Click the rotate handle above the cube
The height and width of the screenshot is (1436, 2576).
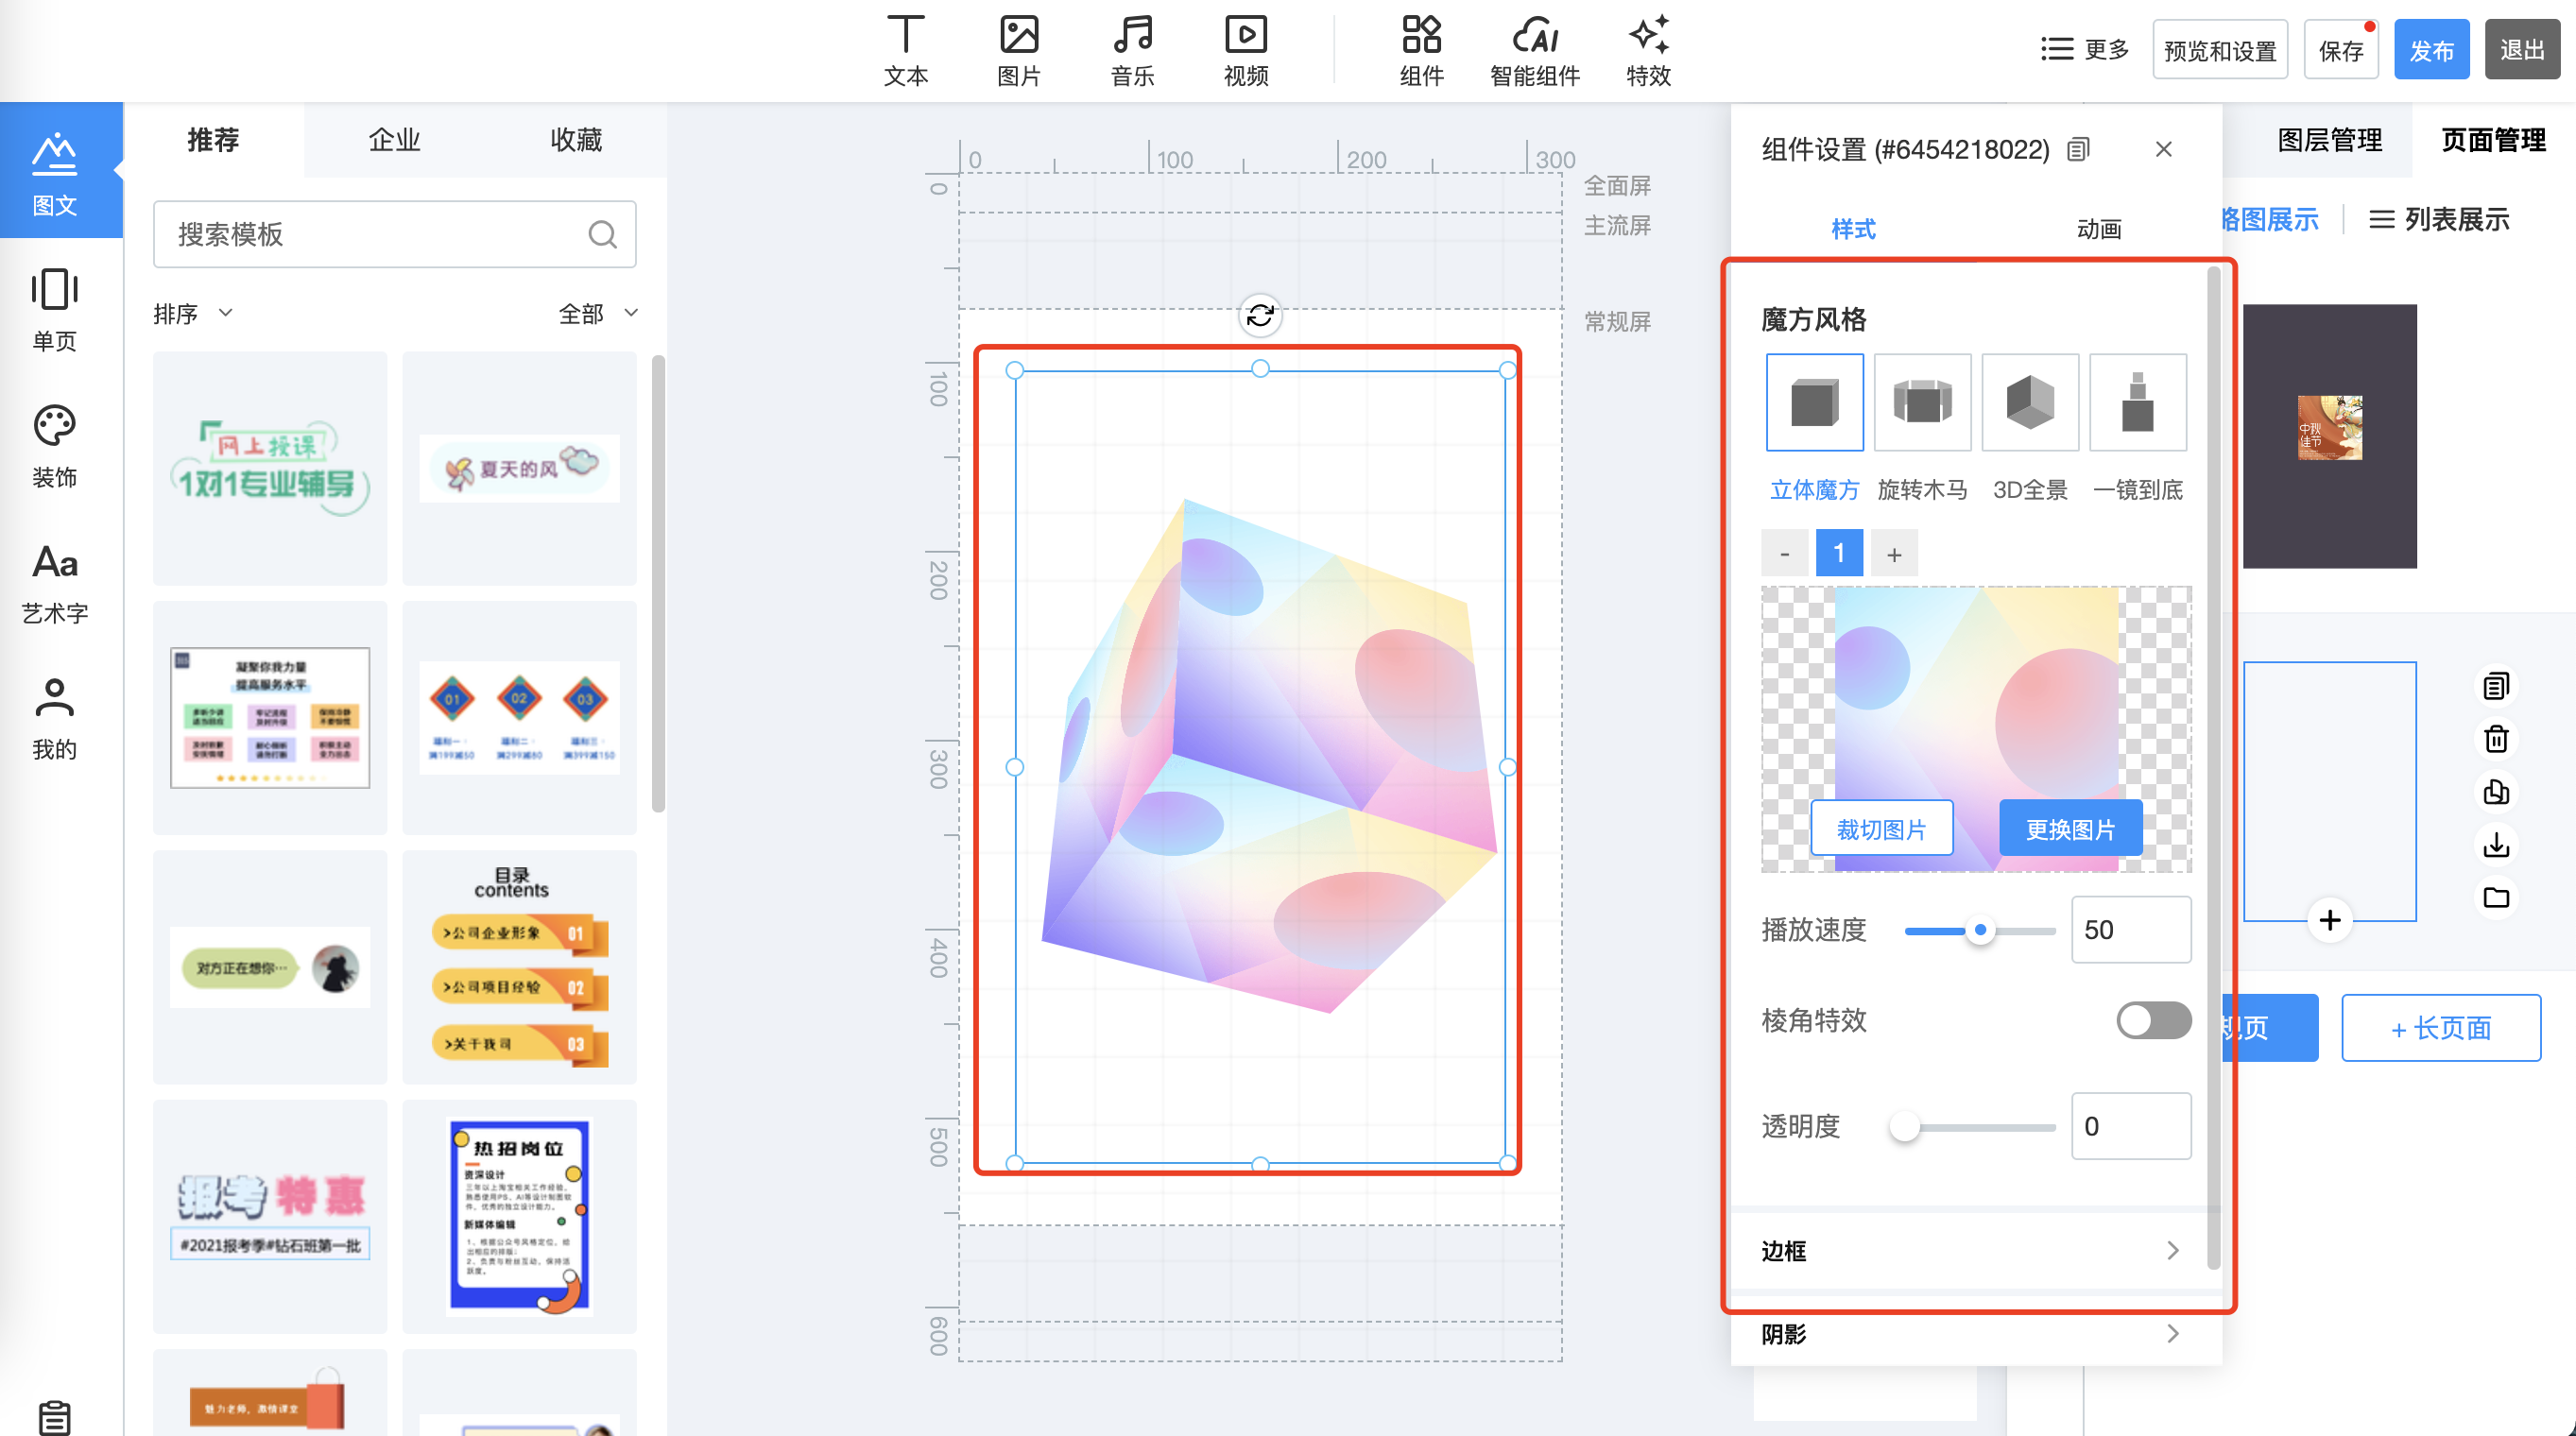[1260, 315]
